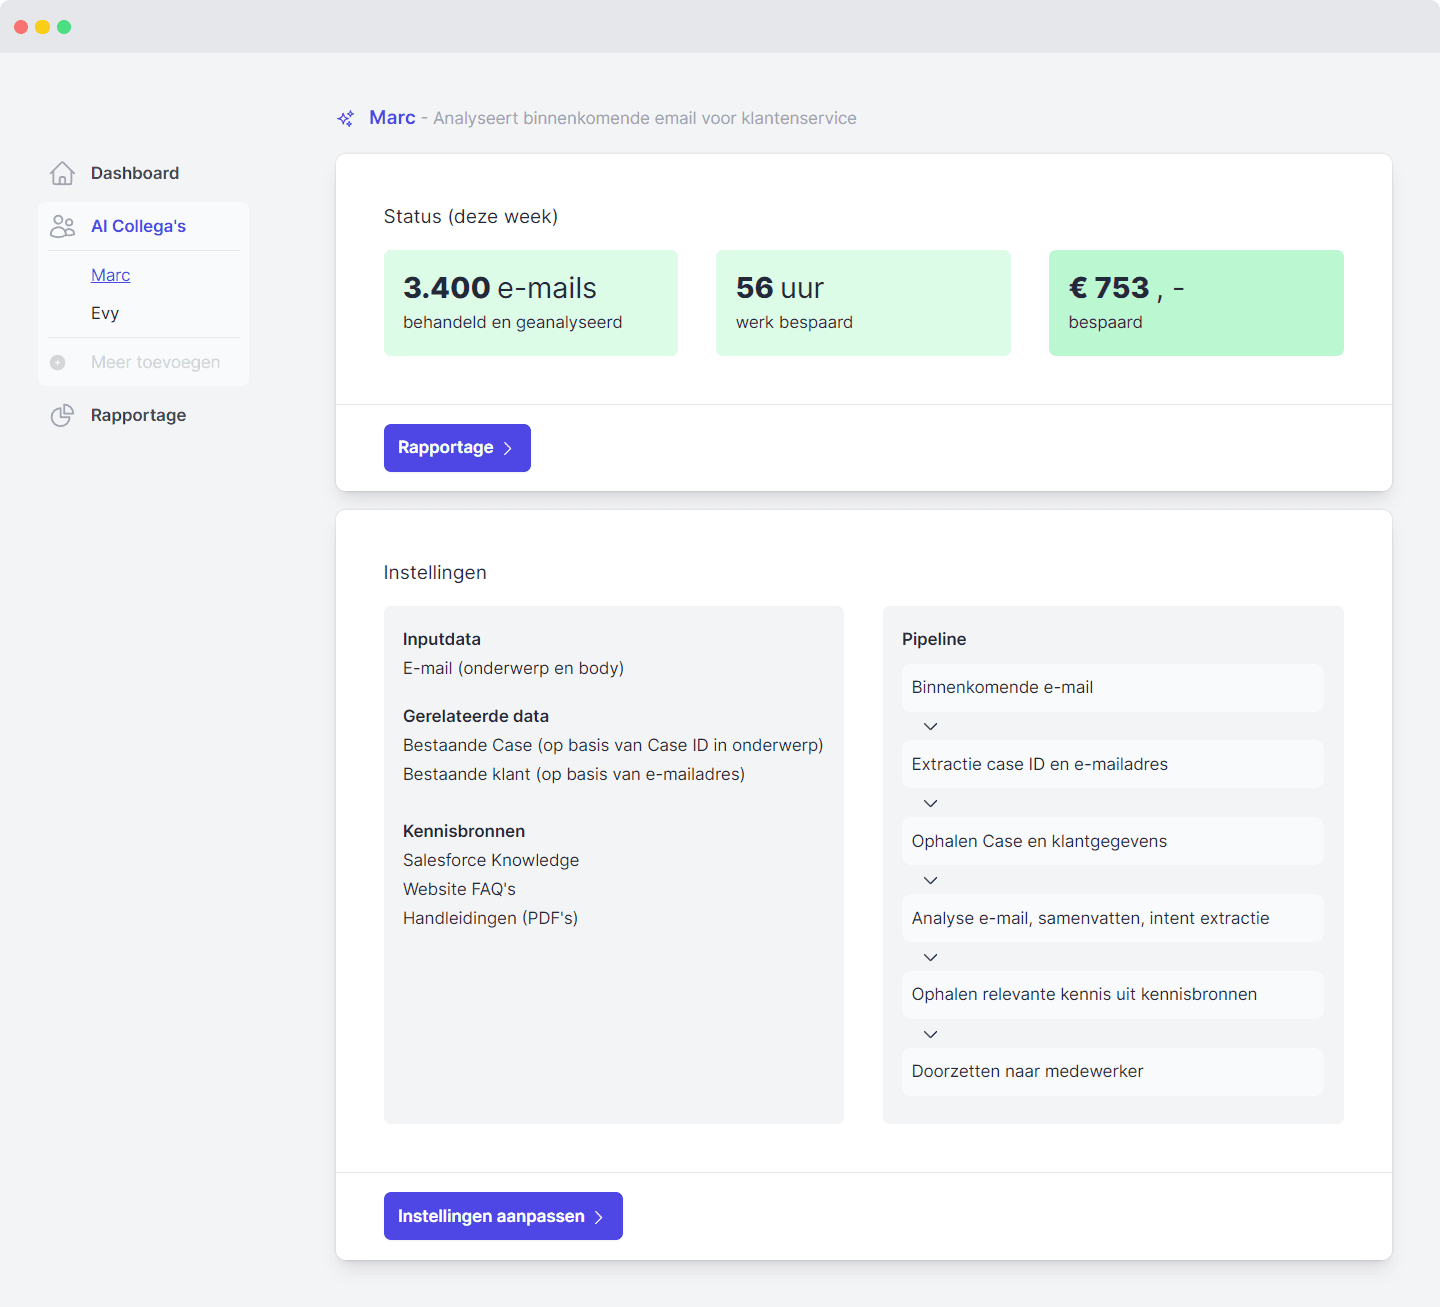Click the chevron below Ophalen relevante kennis

pyautogui.click(x=930, y=1034)
